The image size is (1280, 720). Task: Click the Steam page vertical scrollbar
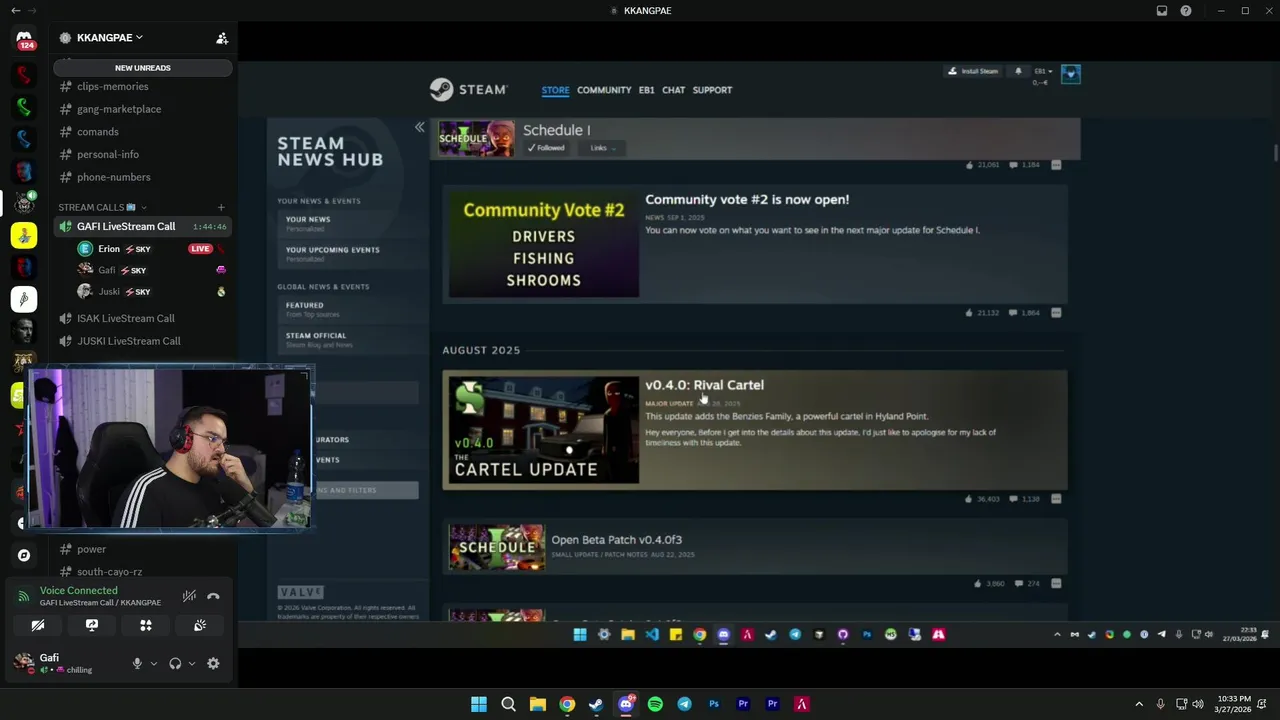pos(1276,152)
